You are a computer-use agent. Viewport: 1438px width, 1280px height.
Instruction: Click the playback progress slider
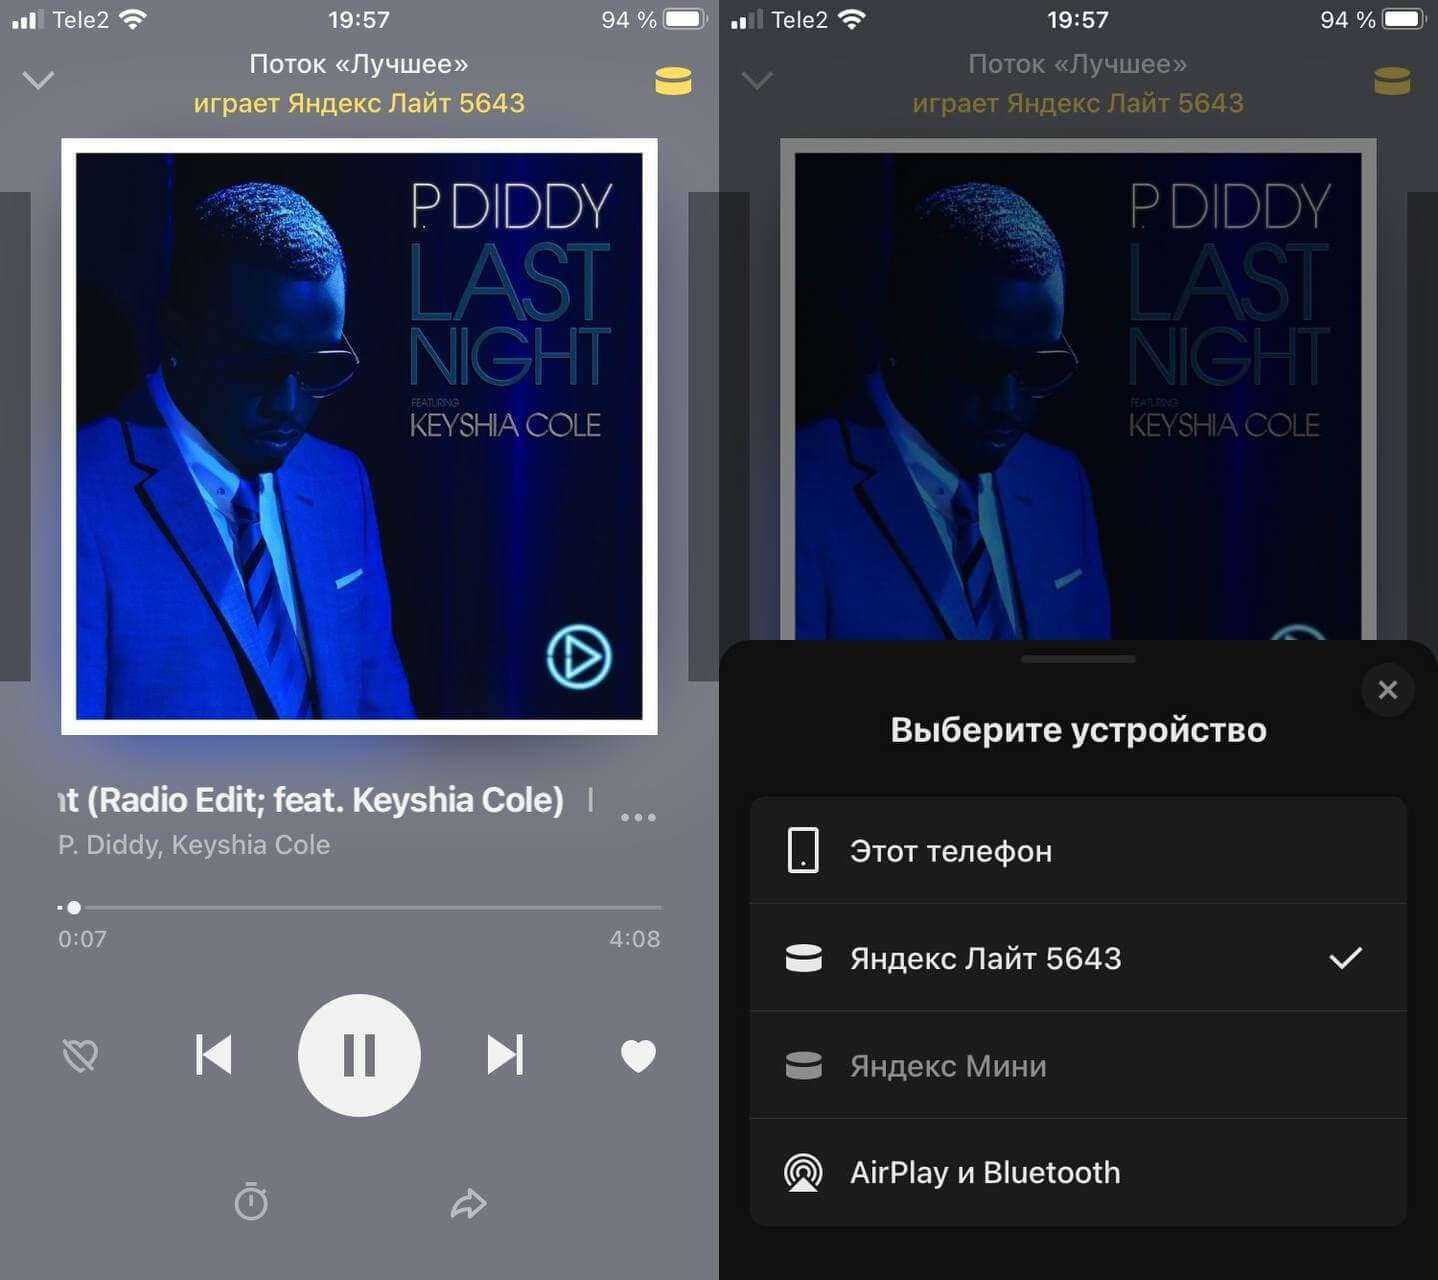pos(359,907)
